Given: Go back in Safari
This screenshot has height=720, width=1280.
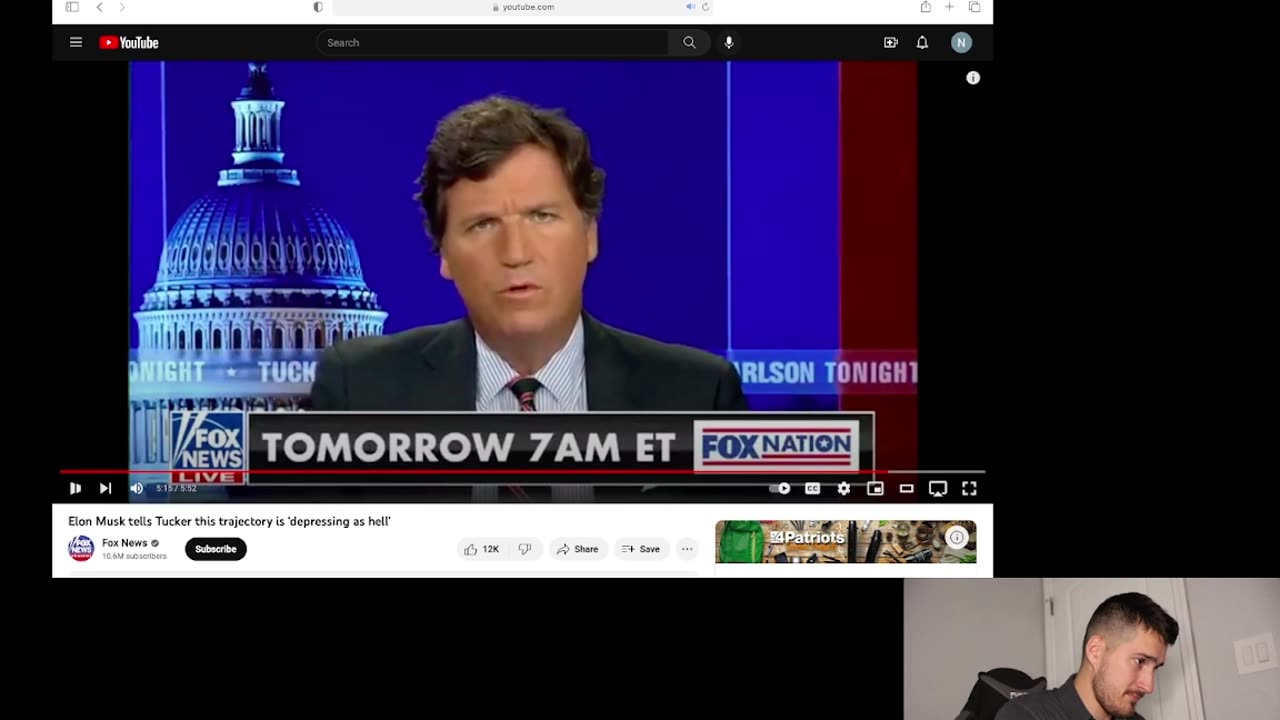Looking at the screenshot, I should coord(99,7).
